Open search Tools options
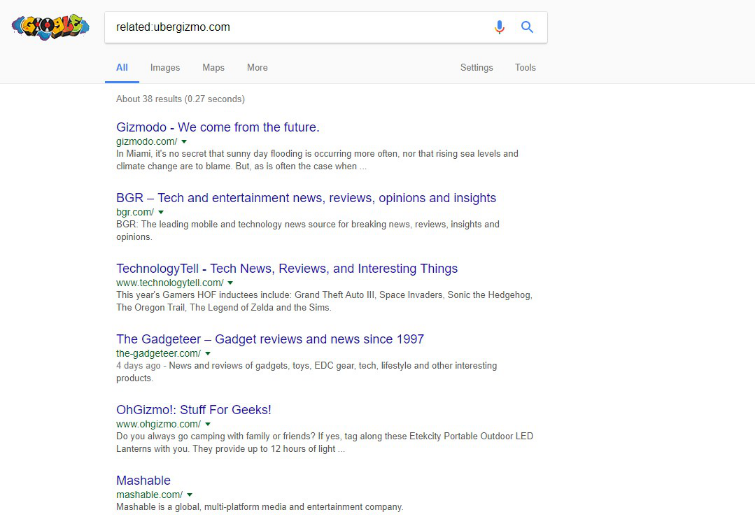 pyautogui.click(x=525, y=68)
